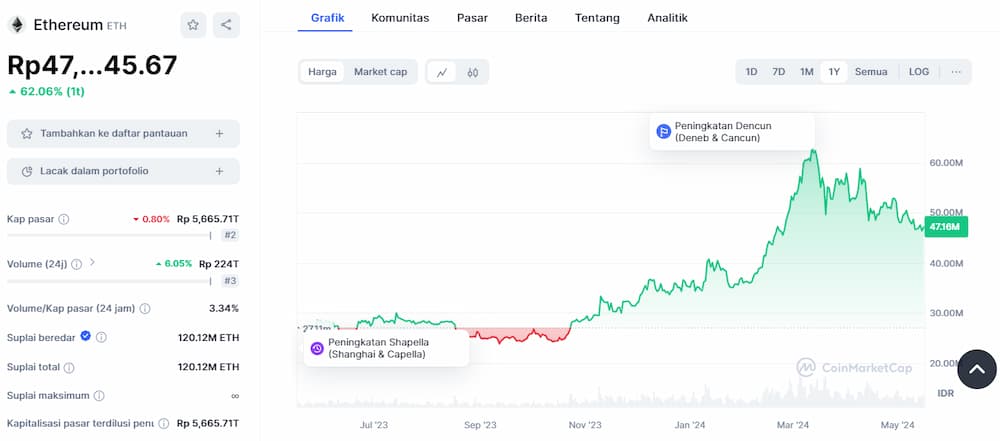Image resolution: width=1000 pixels, height=441 pixels.
Task: Click the Kapitalisasi pasar terdilusi info icon
Action: [x=164, y=424]
